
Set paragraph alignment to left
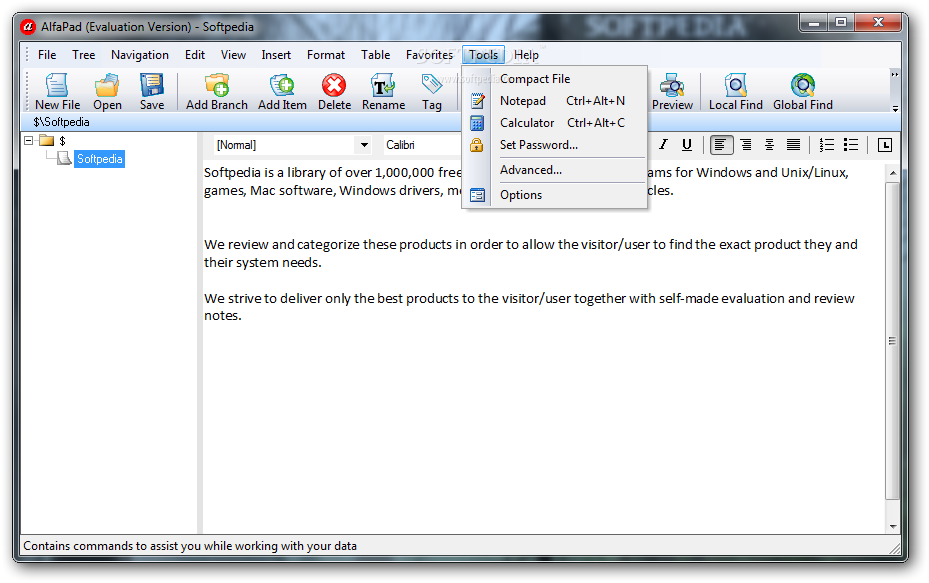coord(721,145)
